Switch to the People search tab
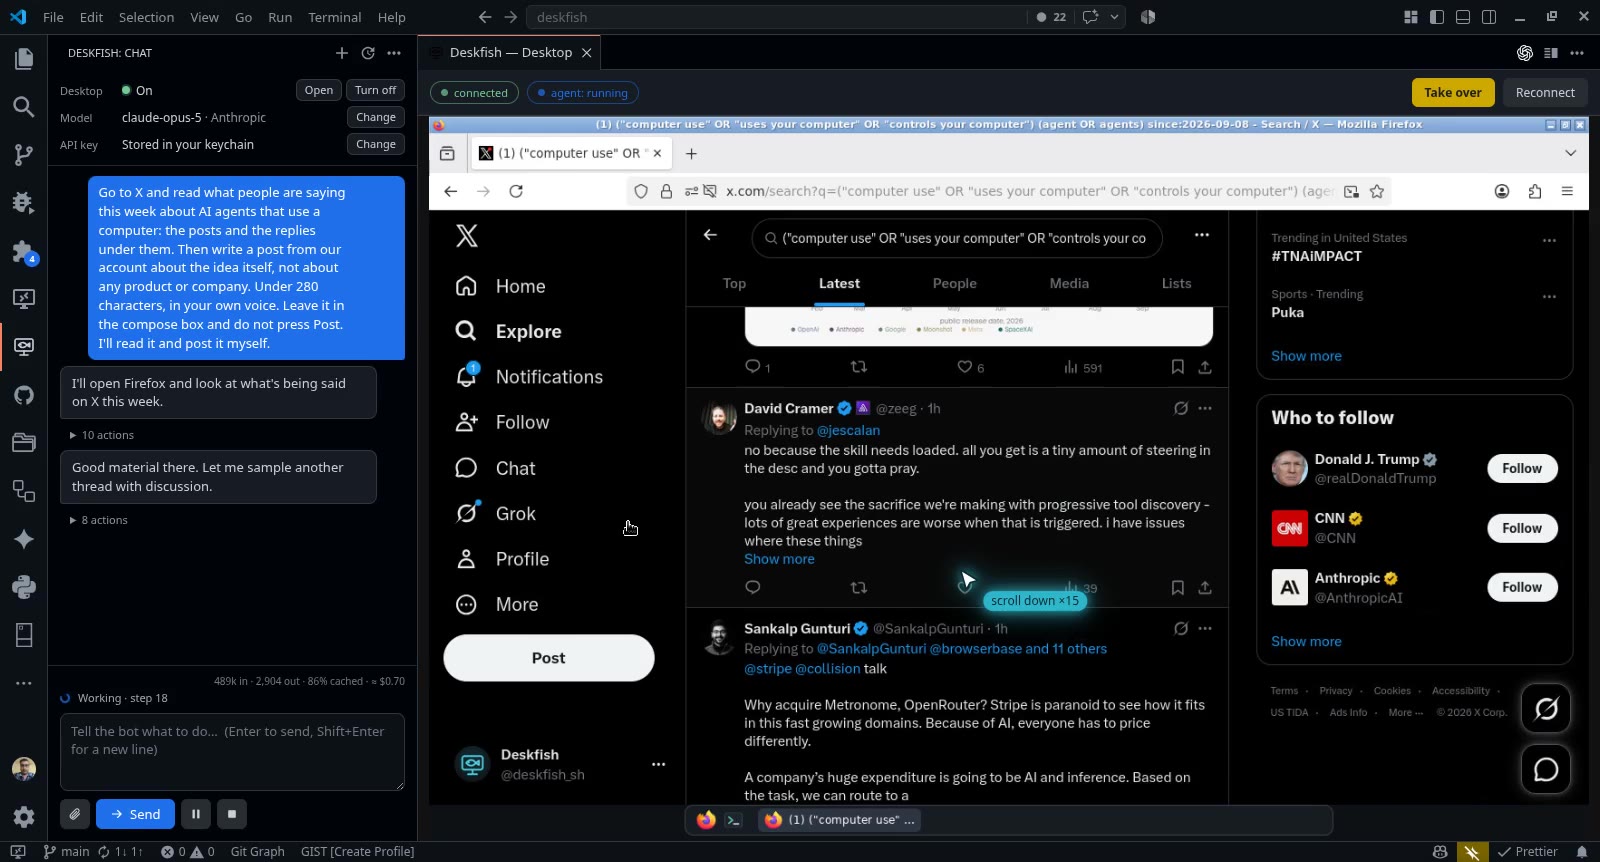Image resolution: width=1600 pixels, height=862 pixels. 954,283
